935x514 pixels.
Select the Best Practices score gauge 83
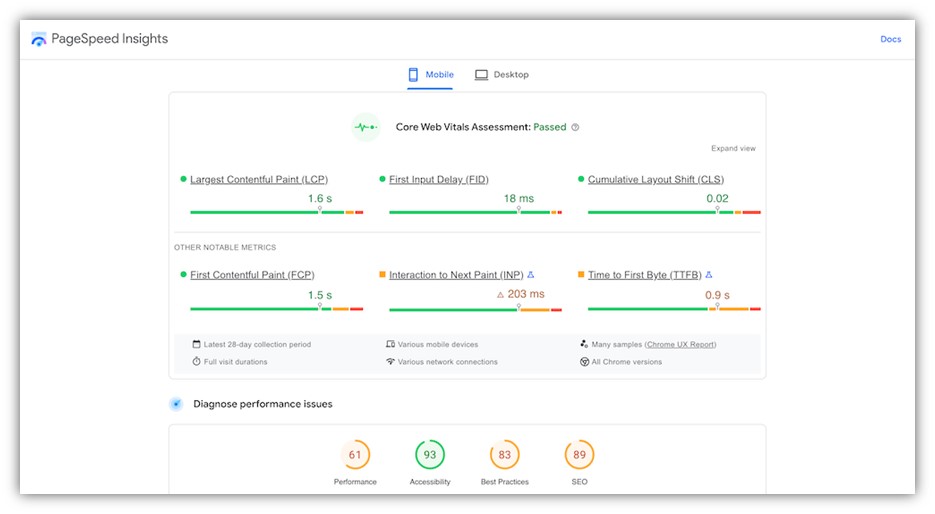tap(504, 455)
